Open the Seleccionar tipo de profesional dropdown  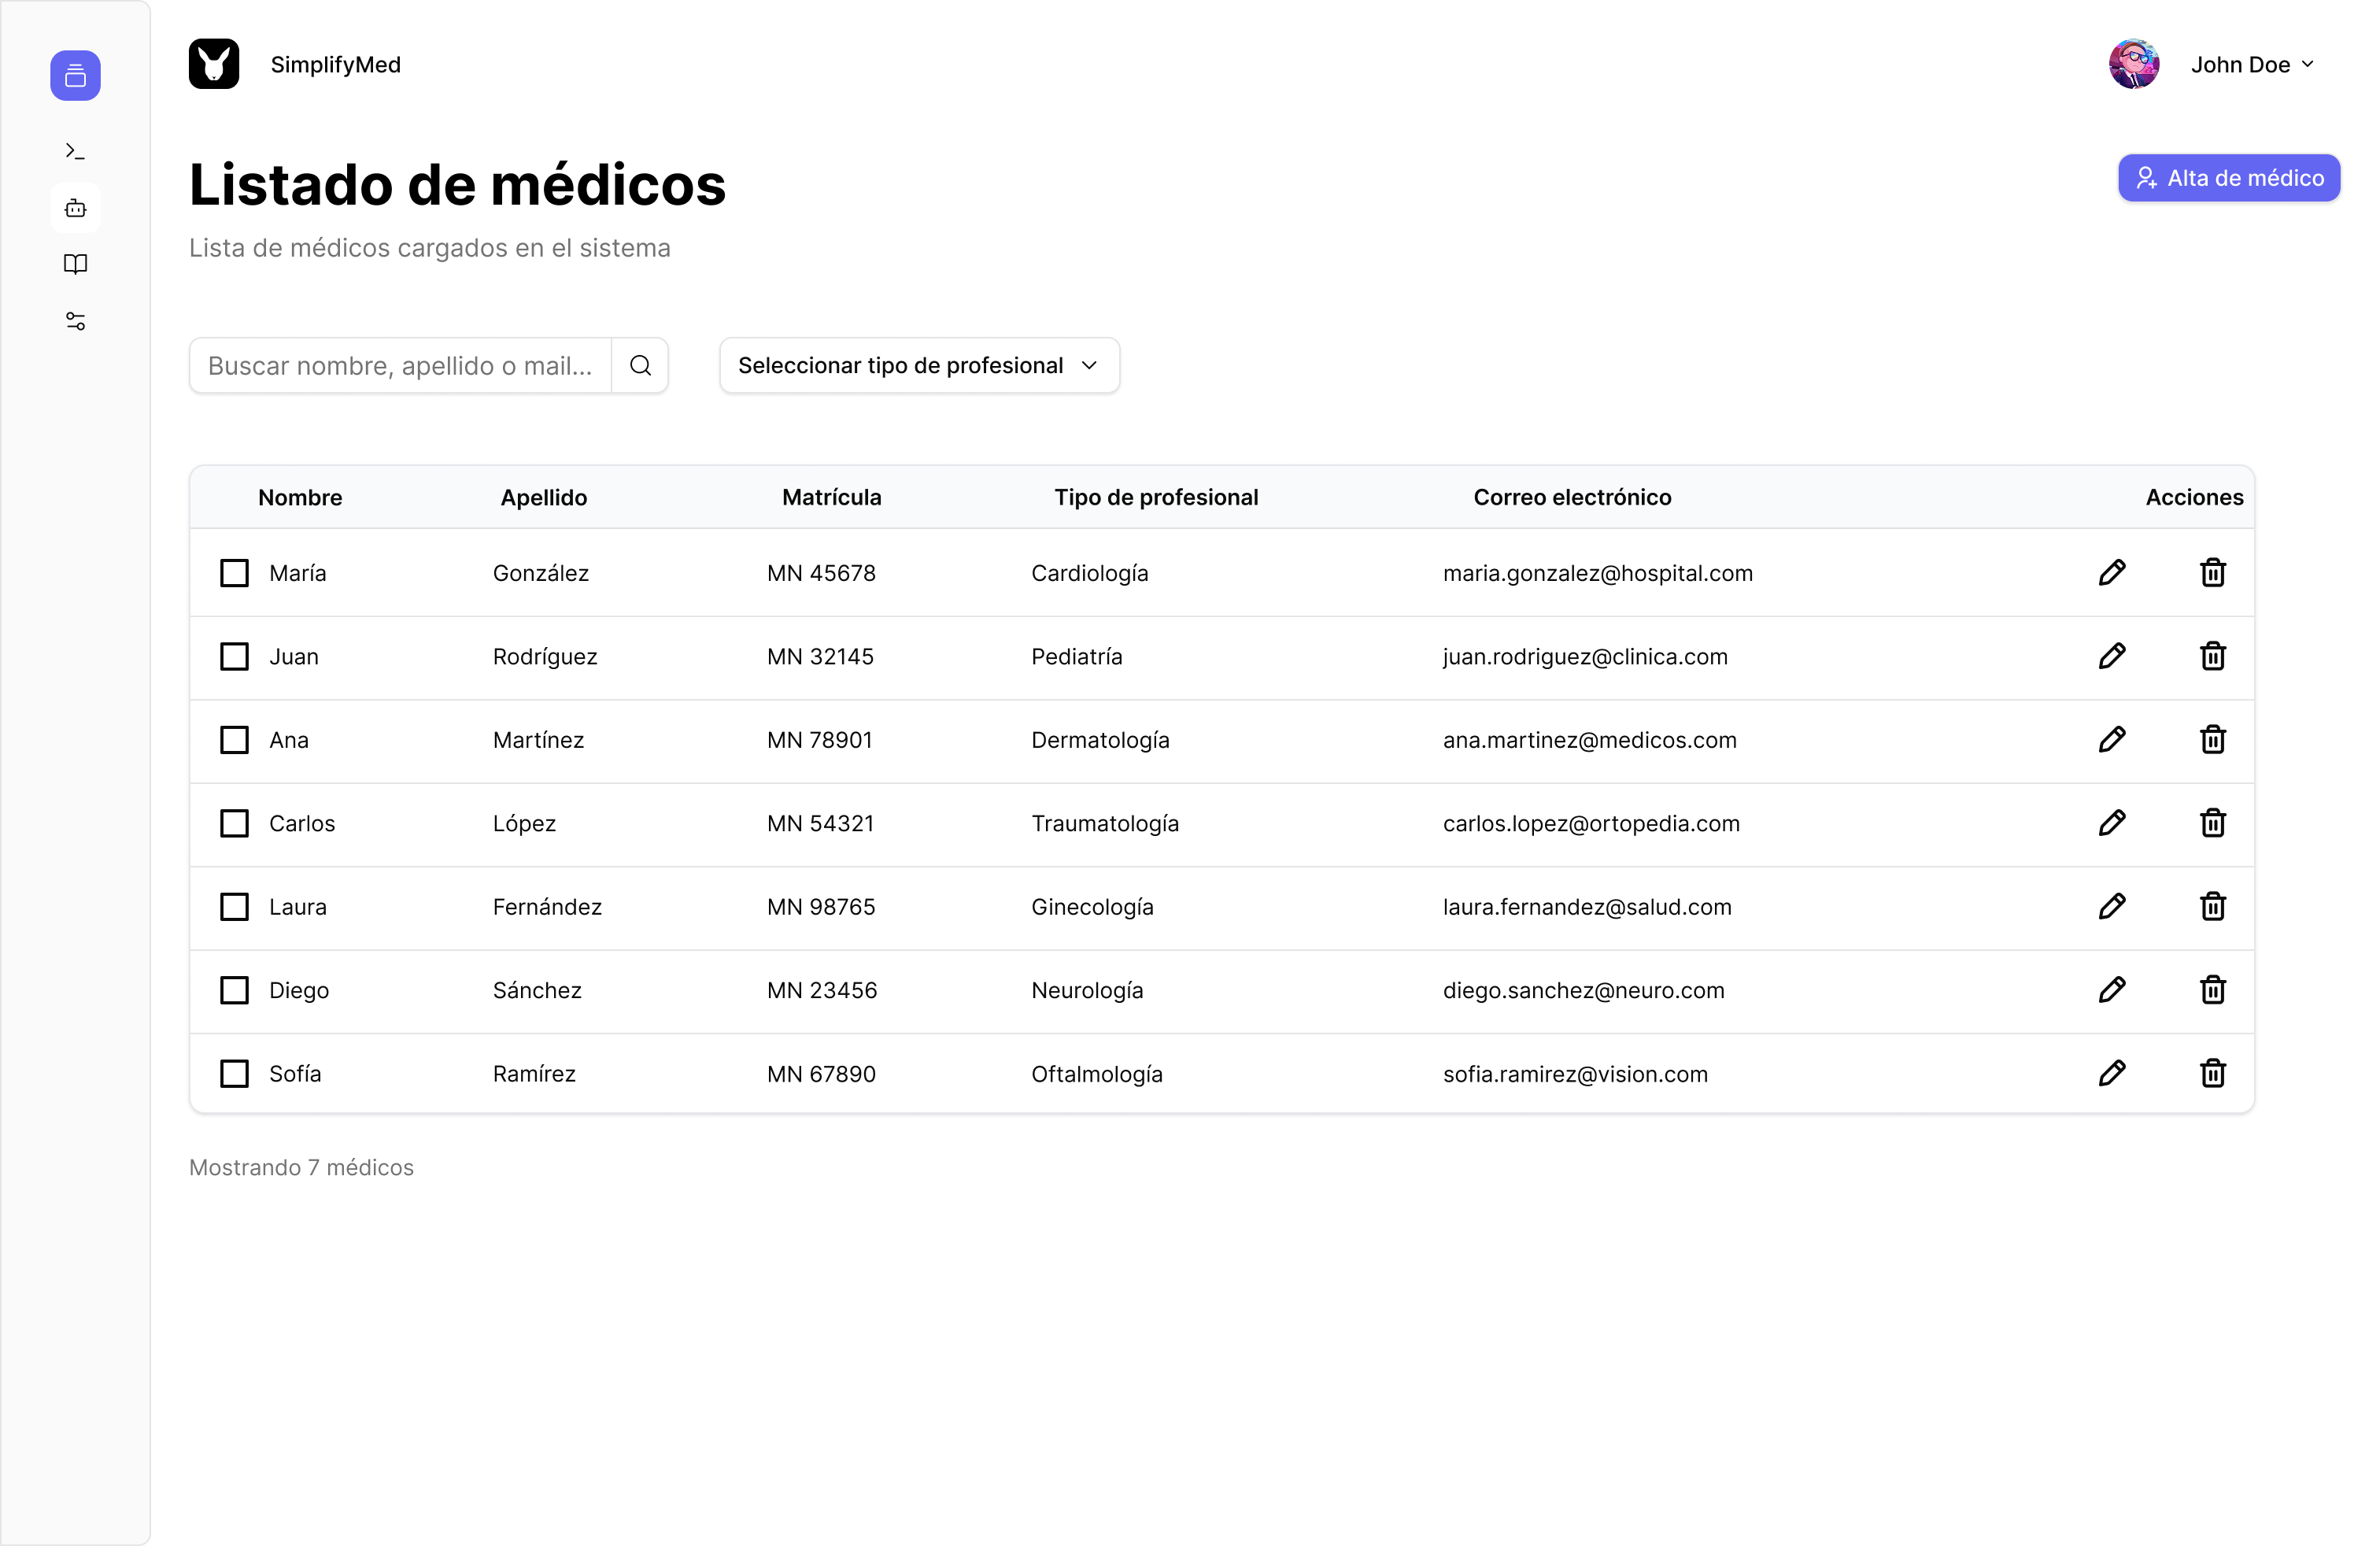tap(917, 365)
